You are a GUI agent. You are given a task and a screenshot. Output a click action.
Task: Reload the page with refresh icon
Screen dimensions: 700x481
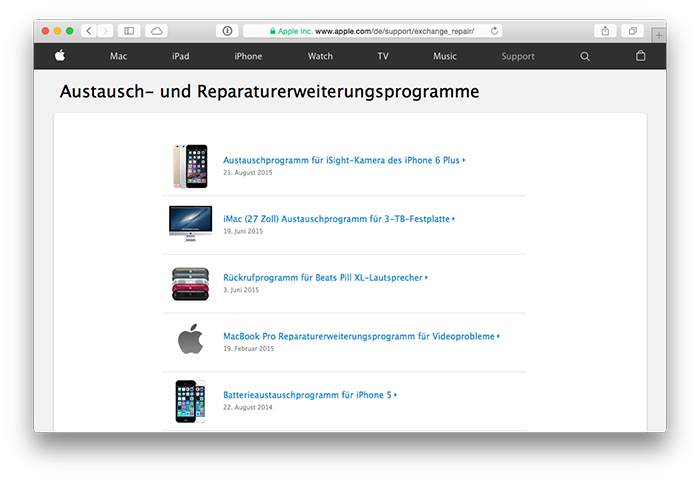[x=494, y=31]
